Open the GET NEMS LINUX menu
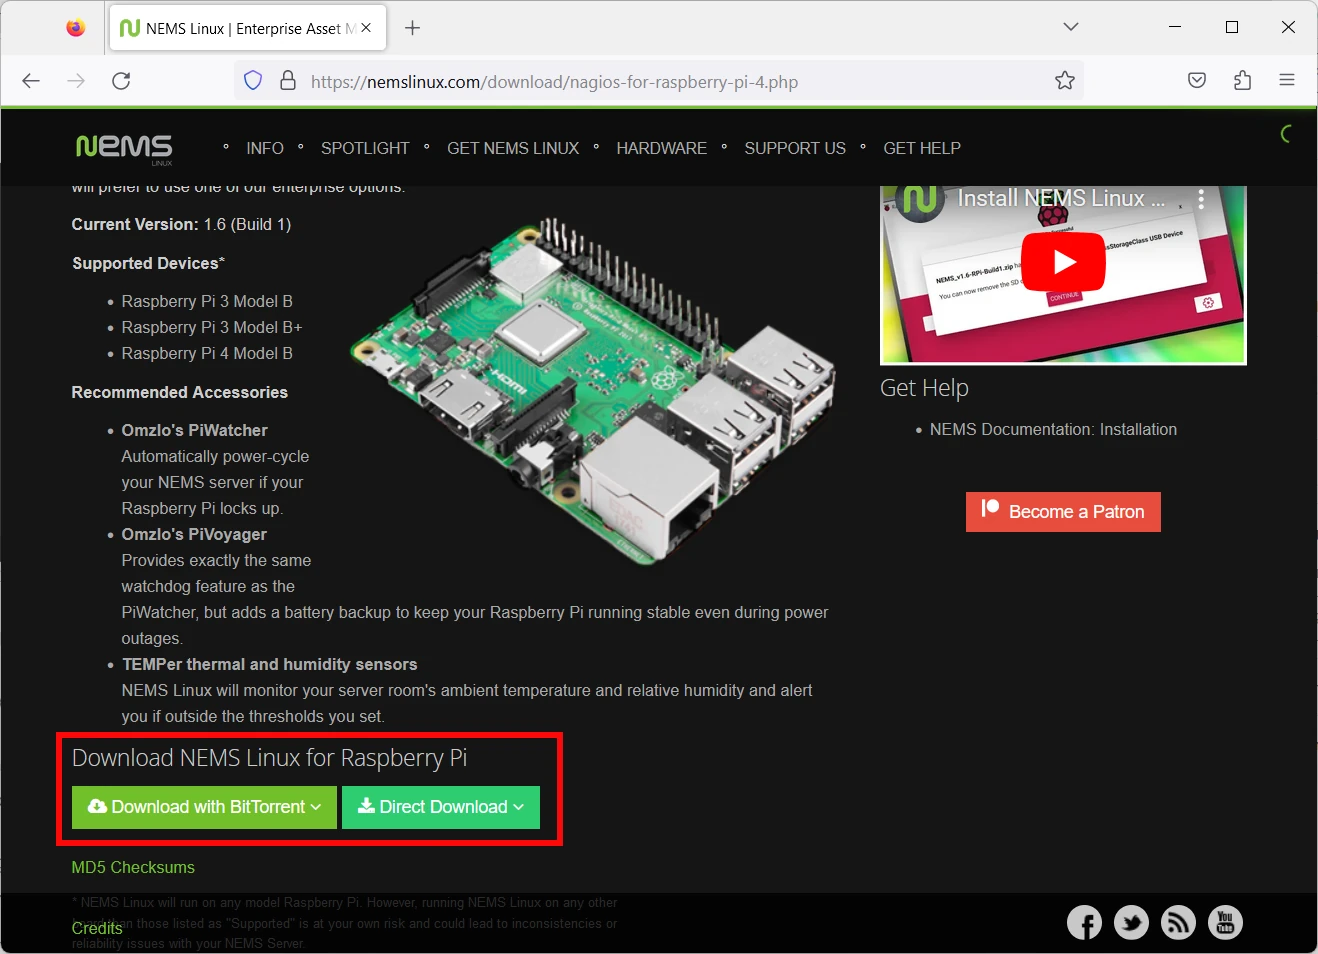 [x=513, y=148]
